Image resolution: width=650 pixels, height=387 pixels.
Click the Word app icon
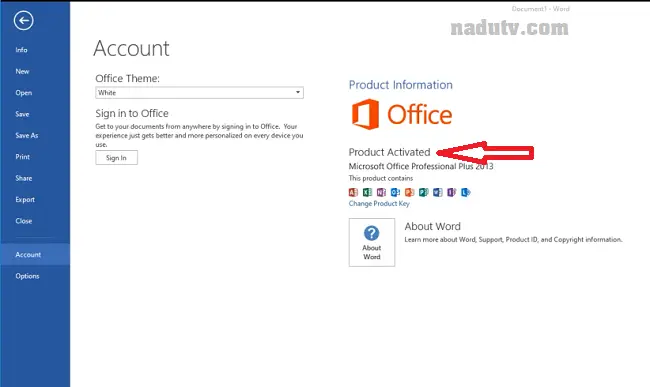pos(438,192)
